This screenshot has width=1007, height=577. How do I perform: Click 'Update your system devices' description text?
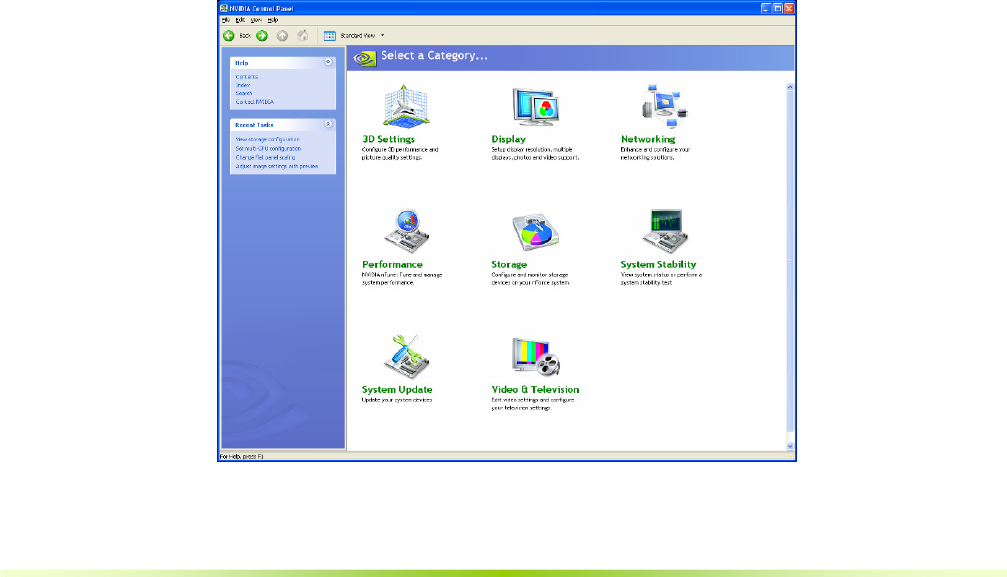(x=397, y=400)
